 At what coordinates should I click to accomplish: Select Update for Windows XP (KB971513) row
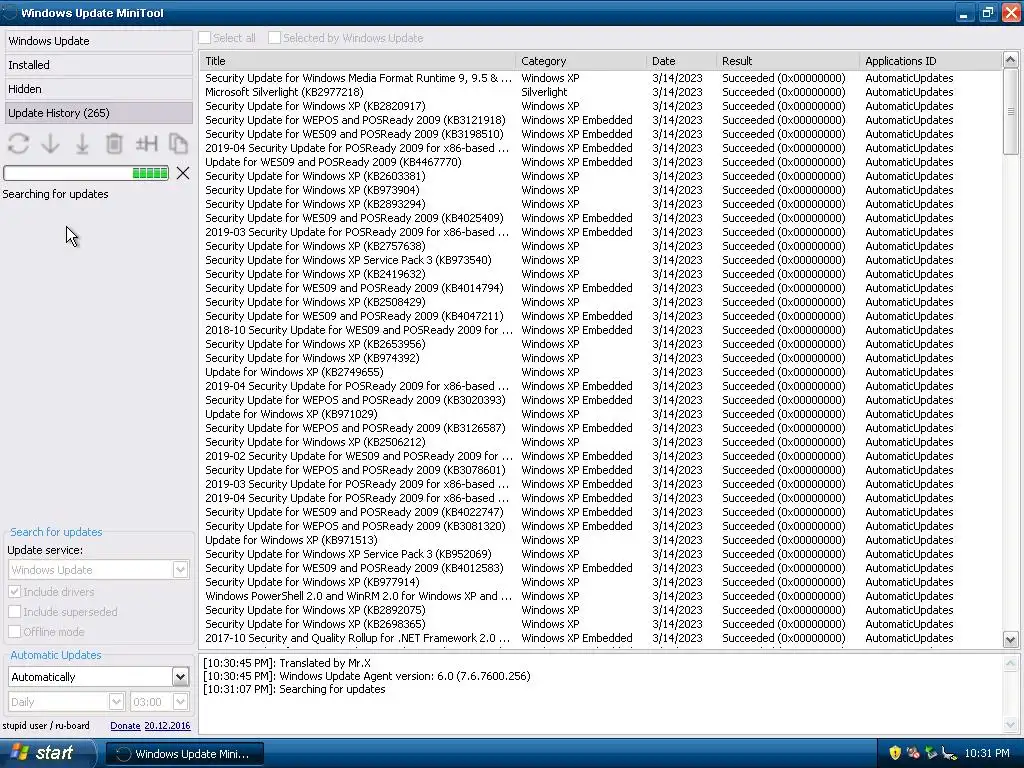601,540
